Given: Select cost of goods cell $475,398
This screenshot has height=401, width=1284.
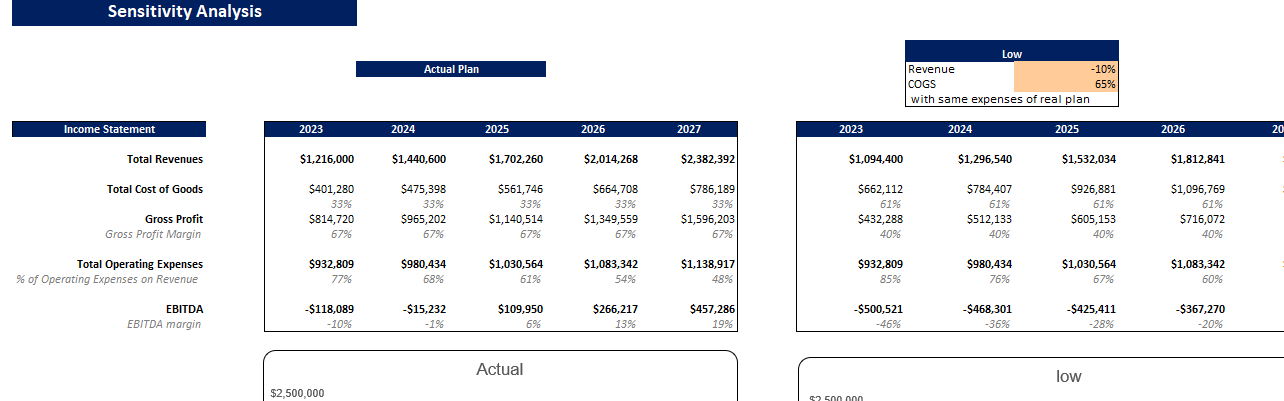Looking at the screenshot, I should [x=423, y=189].
